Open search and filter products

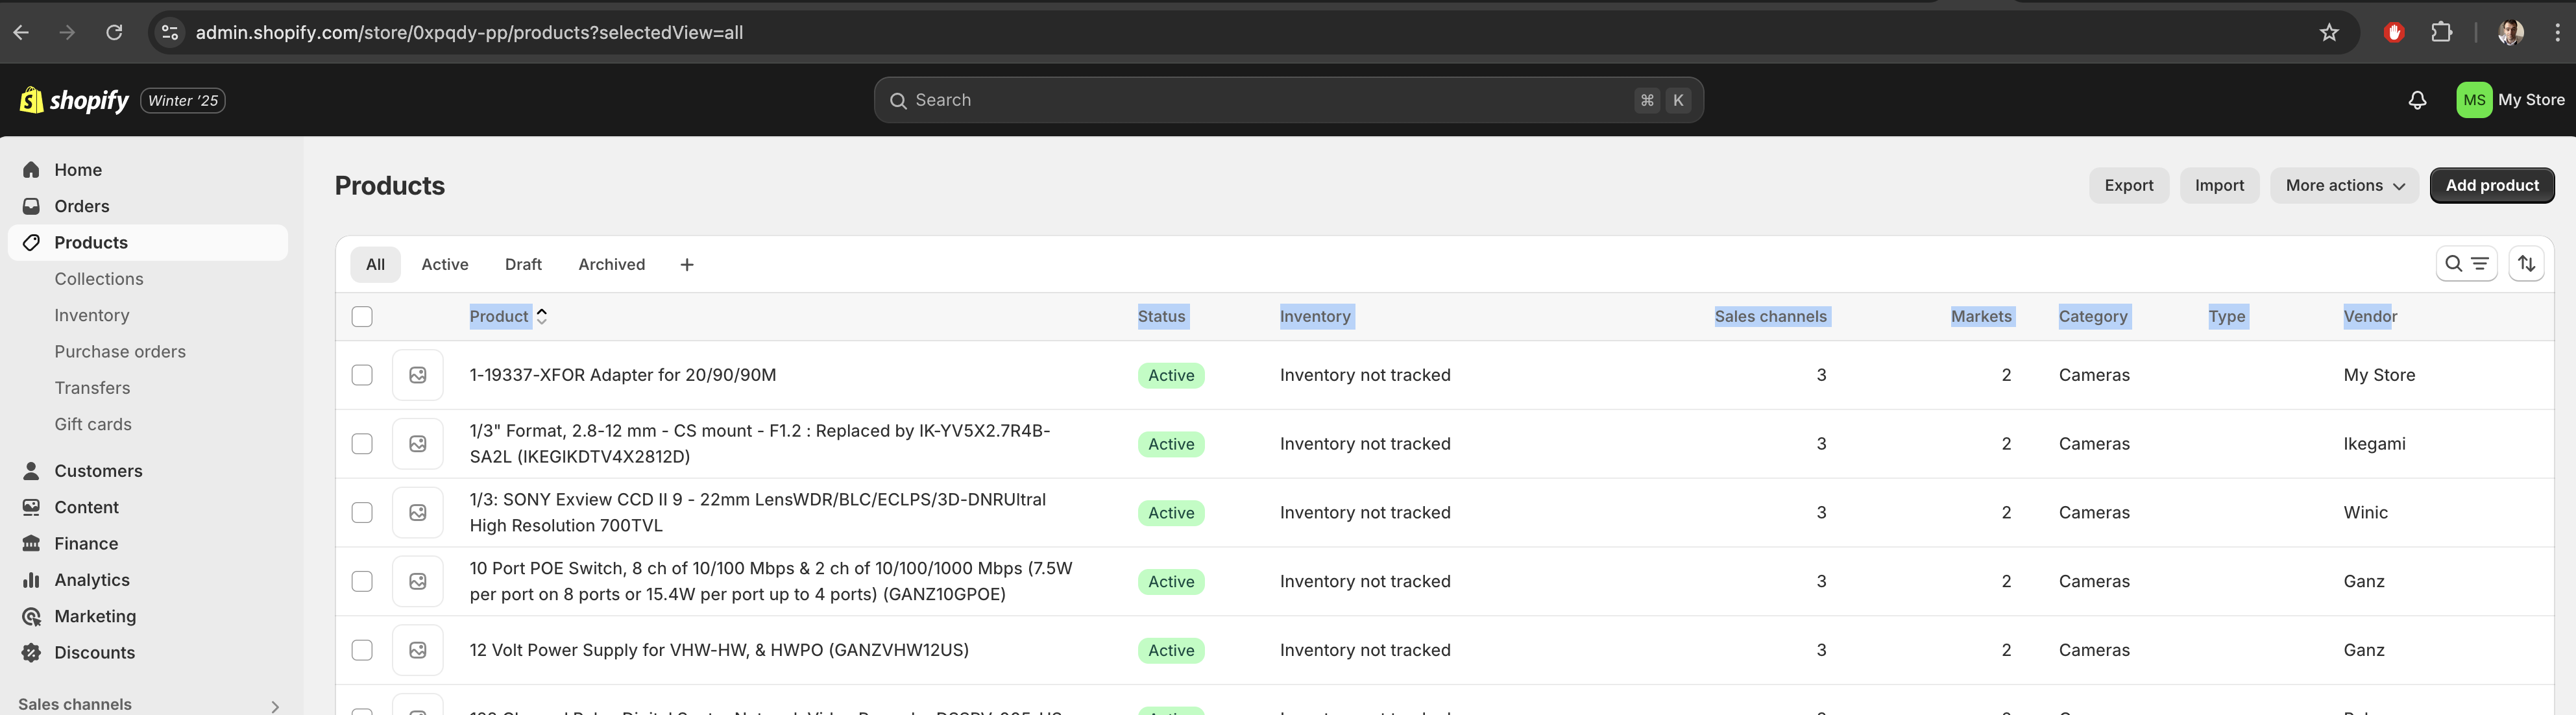click(x=2467, y=263)
